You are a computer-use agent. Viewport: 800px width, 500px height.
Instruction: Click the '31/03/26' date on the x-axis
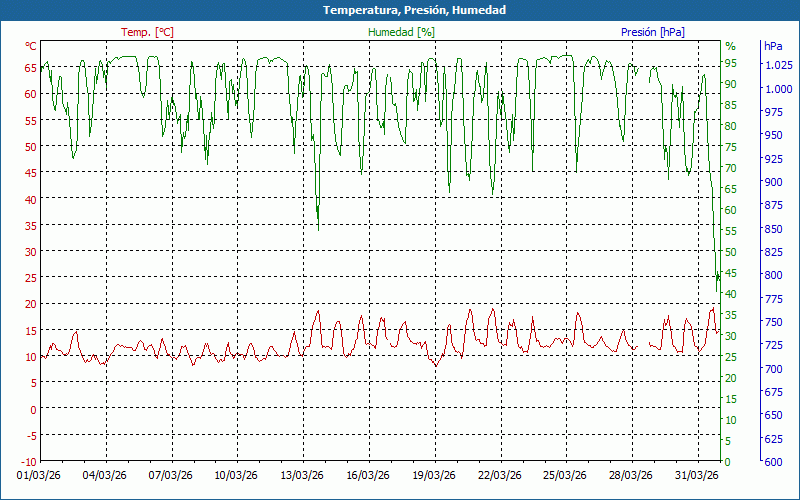coord(696,476)
